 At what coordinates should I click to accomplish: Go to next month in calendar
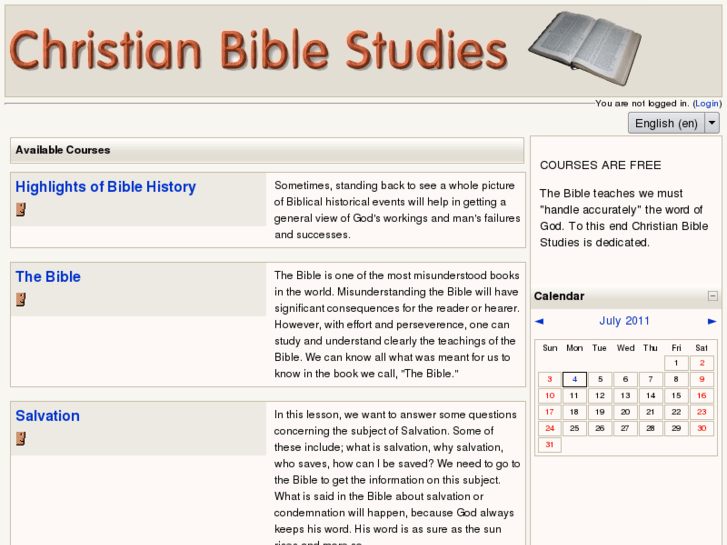pyautogui.click(x=712, y=322)
